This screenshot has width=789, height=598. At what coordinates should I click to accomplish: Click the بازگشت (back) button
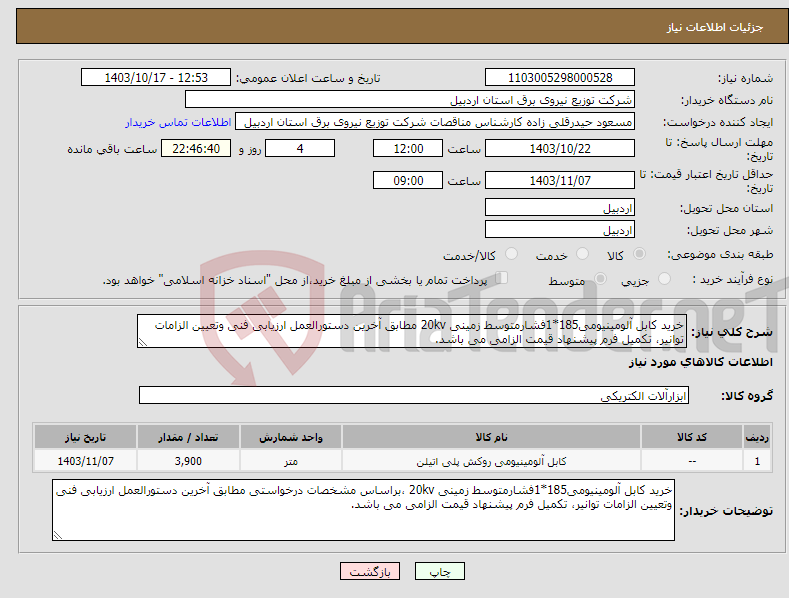click(x=370, y=571)
